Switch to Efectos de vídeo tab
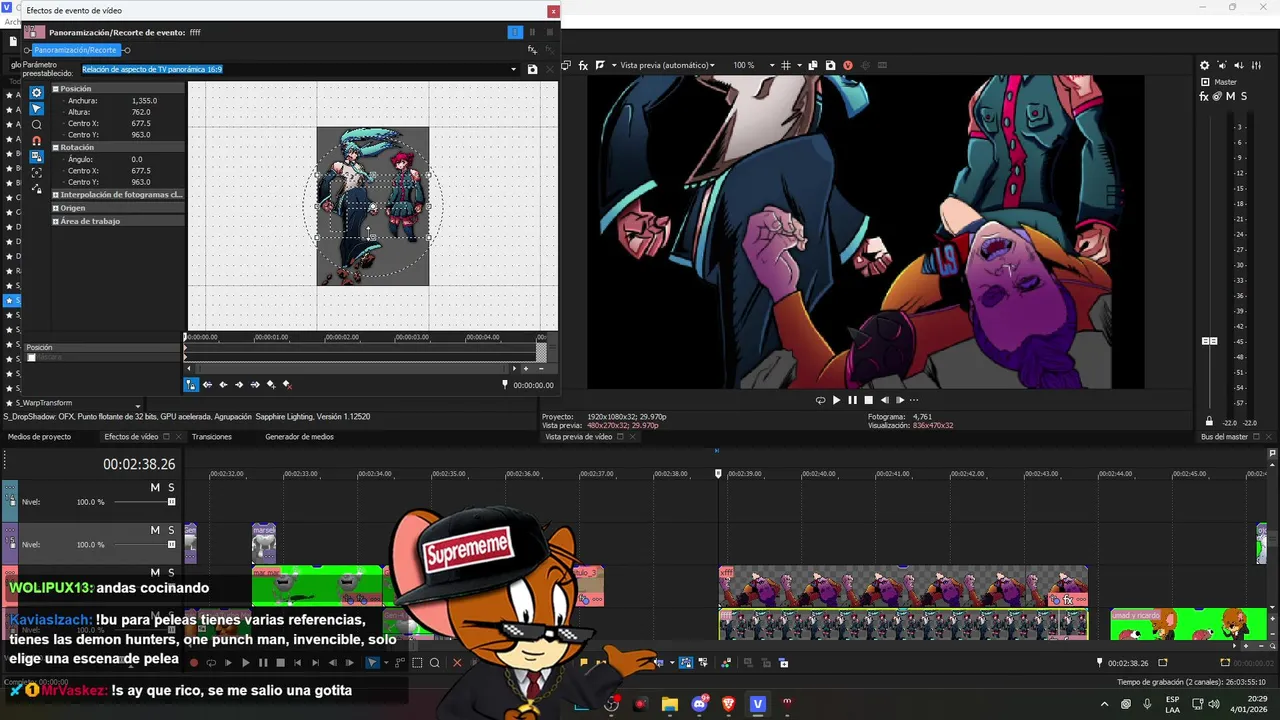This screenshot has height=720, width=1280. point(131,437)
